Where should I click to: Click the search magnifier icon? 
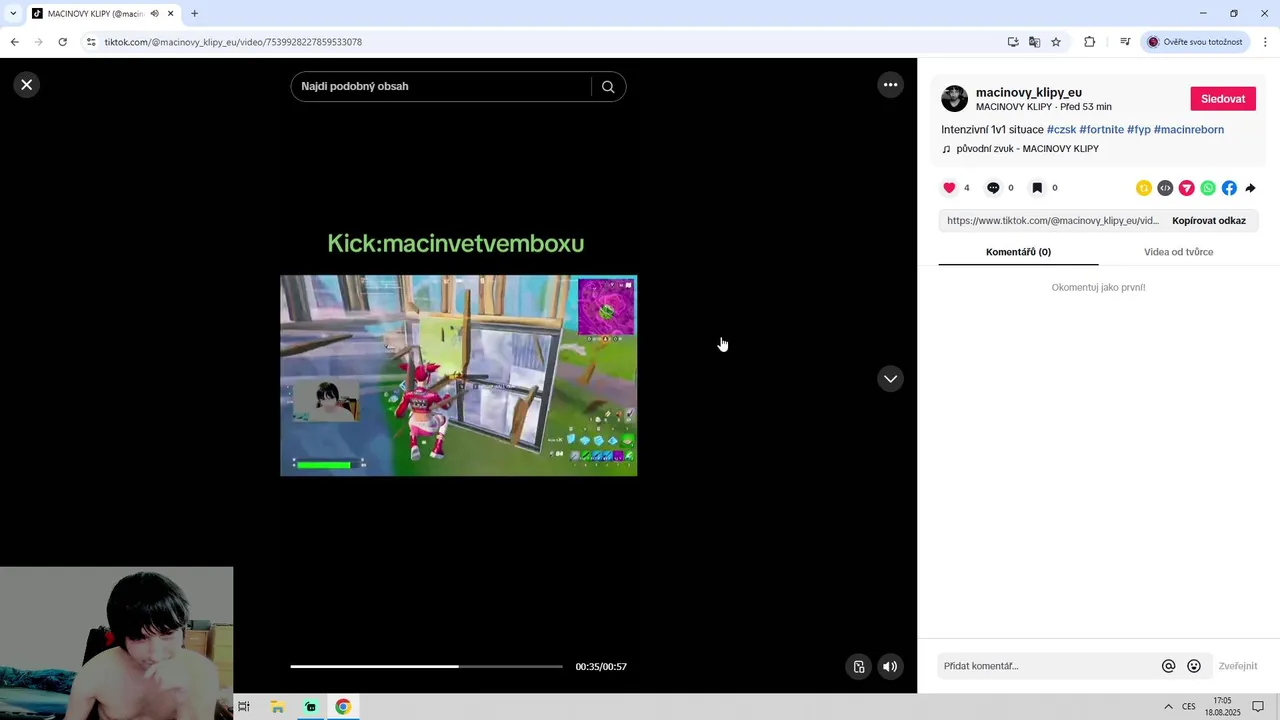tap(608, 86)
